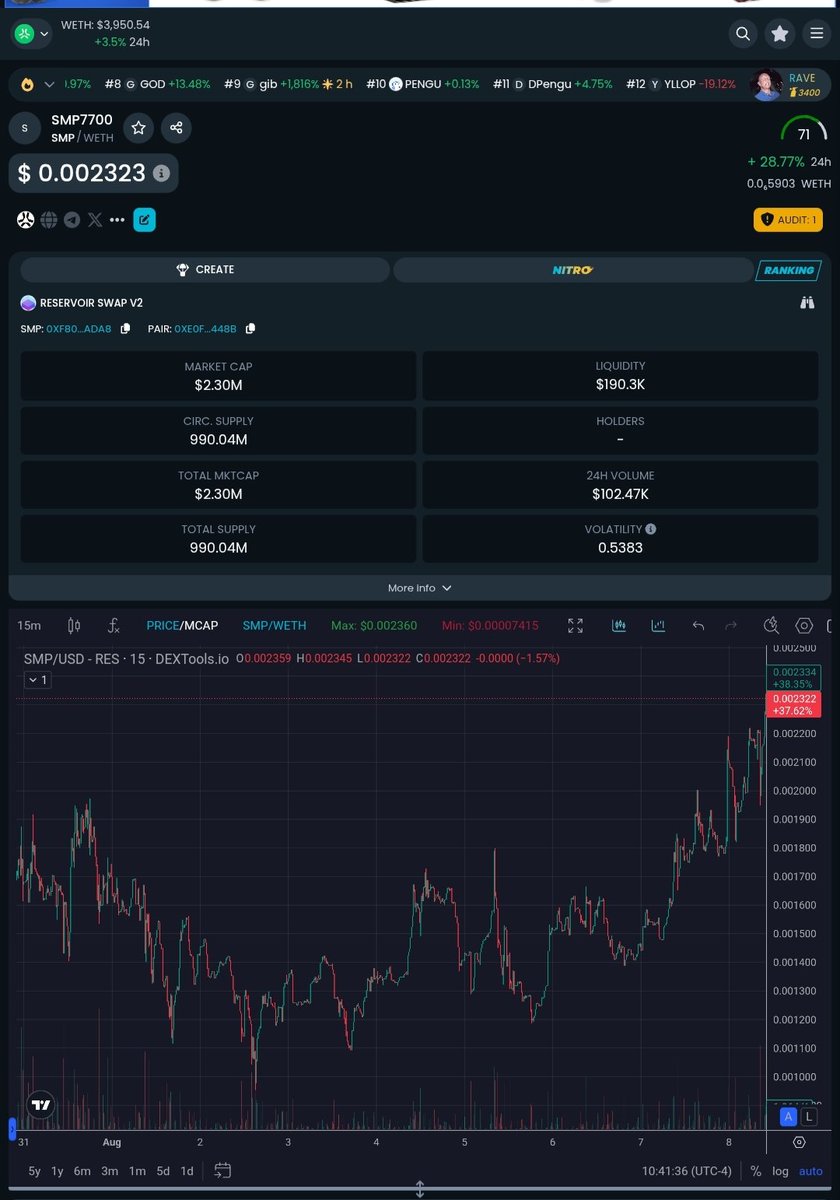Redo the chart action
Viewport: 840px width, 1200px height.
[731, 626]
